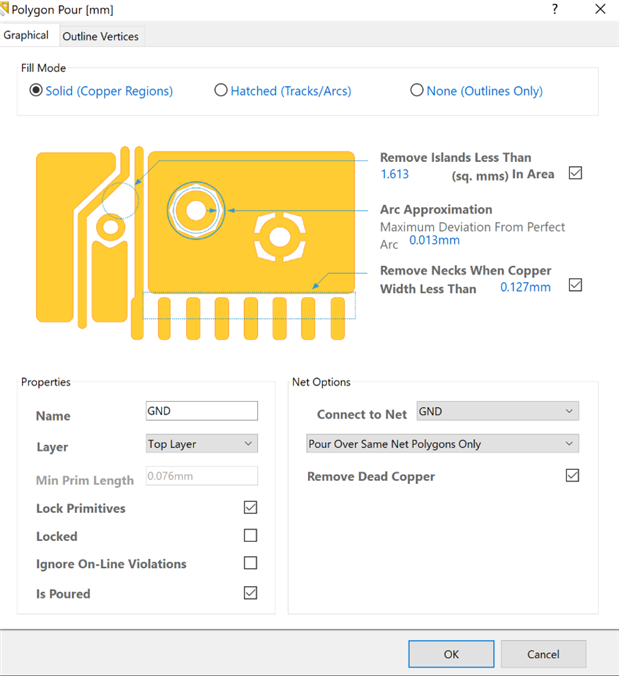The width and height of the screenshot is (619, 676).
Task: Uncheck Lock Primitives checkbox
Action: [250, 508]
